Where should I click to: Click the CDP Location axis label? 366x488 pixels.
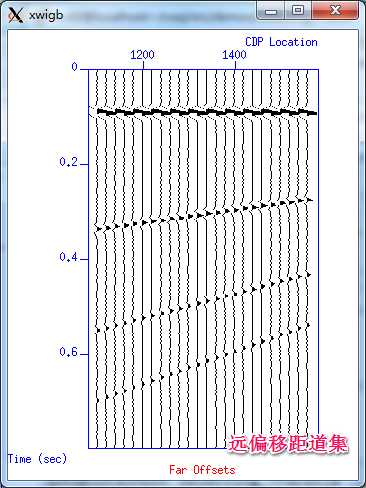pos(281,42)
